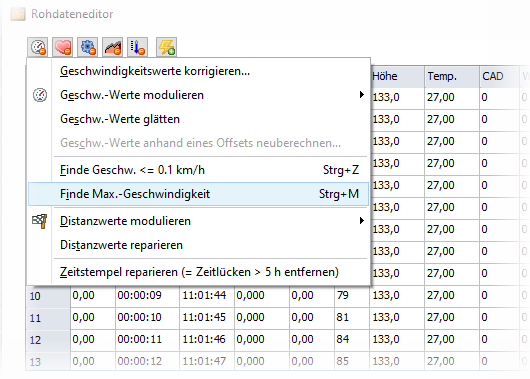Open Distanzwerte modulieren submenu
The image size is (530, 379).
[198, 221]
